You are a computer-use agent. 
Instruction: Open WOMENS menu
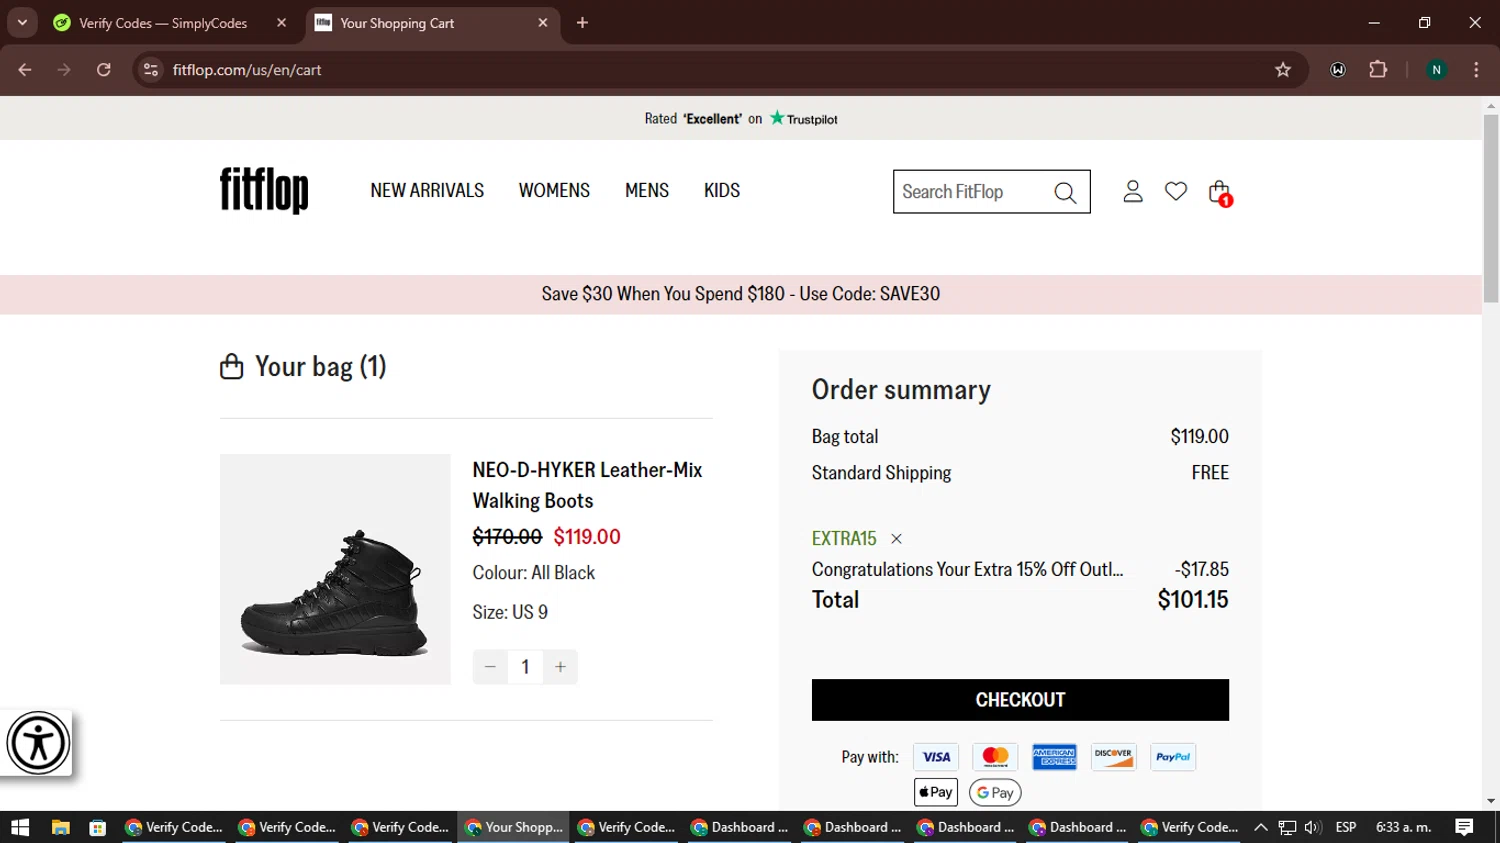click(554, 191)
